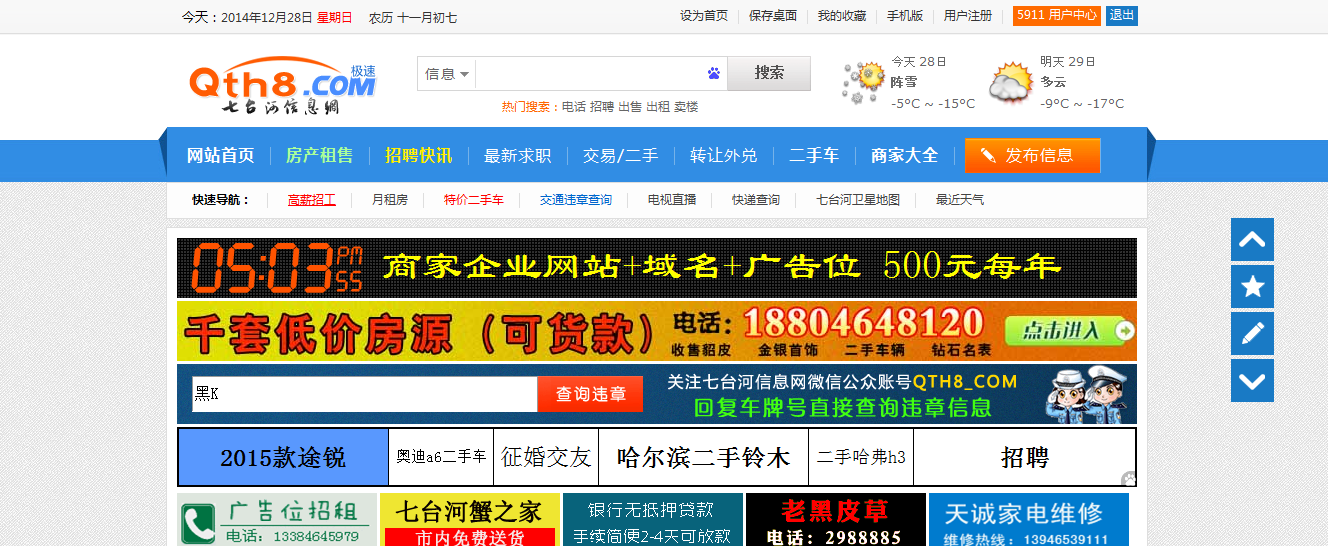Click tomorrow's cloudy weather icon

pos(1010,82)
